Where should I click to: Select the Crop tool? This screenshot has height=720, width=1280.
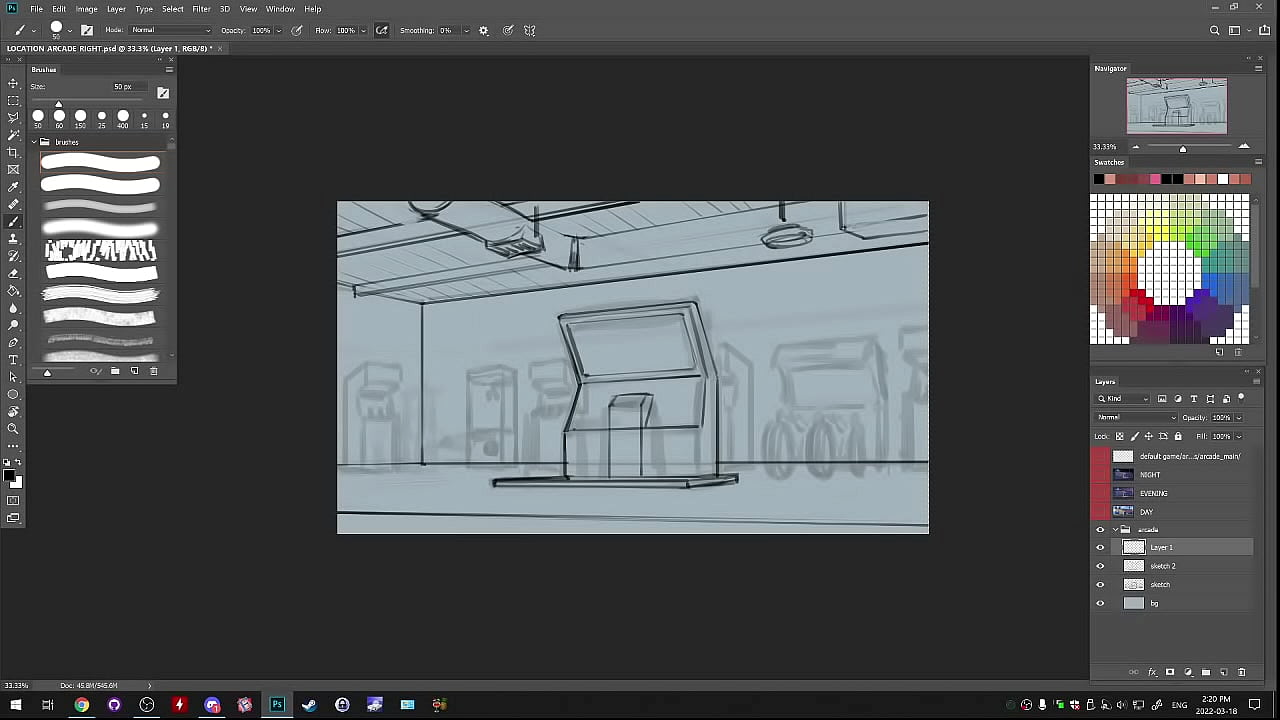[13, 152]
